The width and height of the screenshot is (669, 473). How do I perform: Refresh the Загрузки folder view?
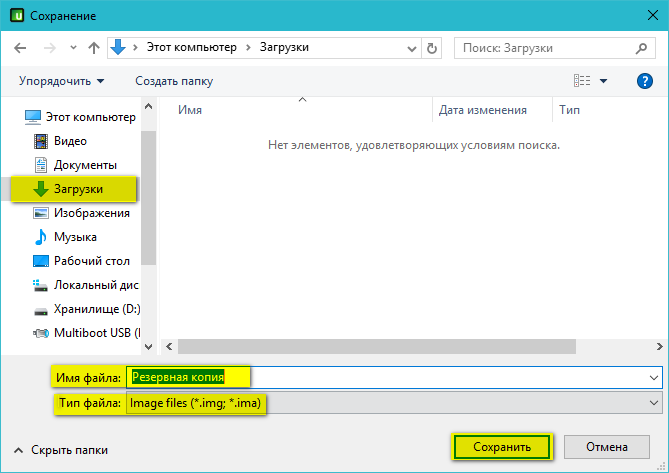[432, 48]
